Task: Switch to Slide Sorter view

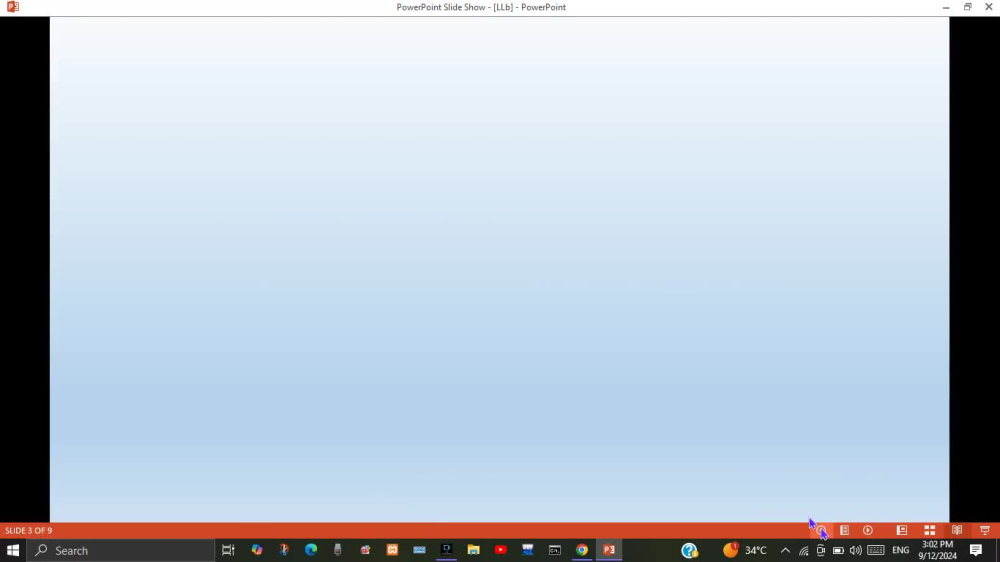Action: tap(930, 530)
